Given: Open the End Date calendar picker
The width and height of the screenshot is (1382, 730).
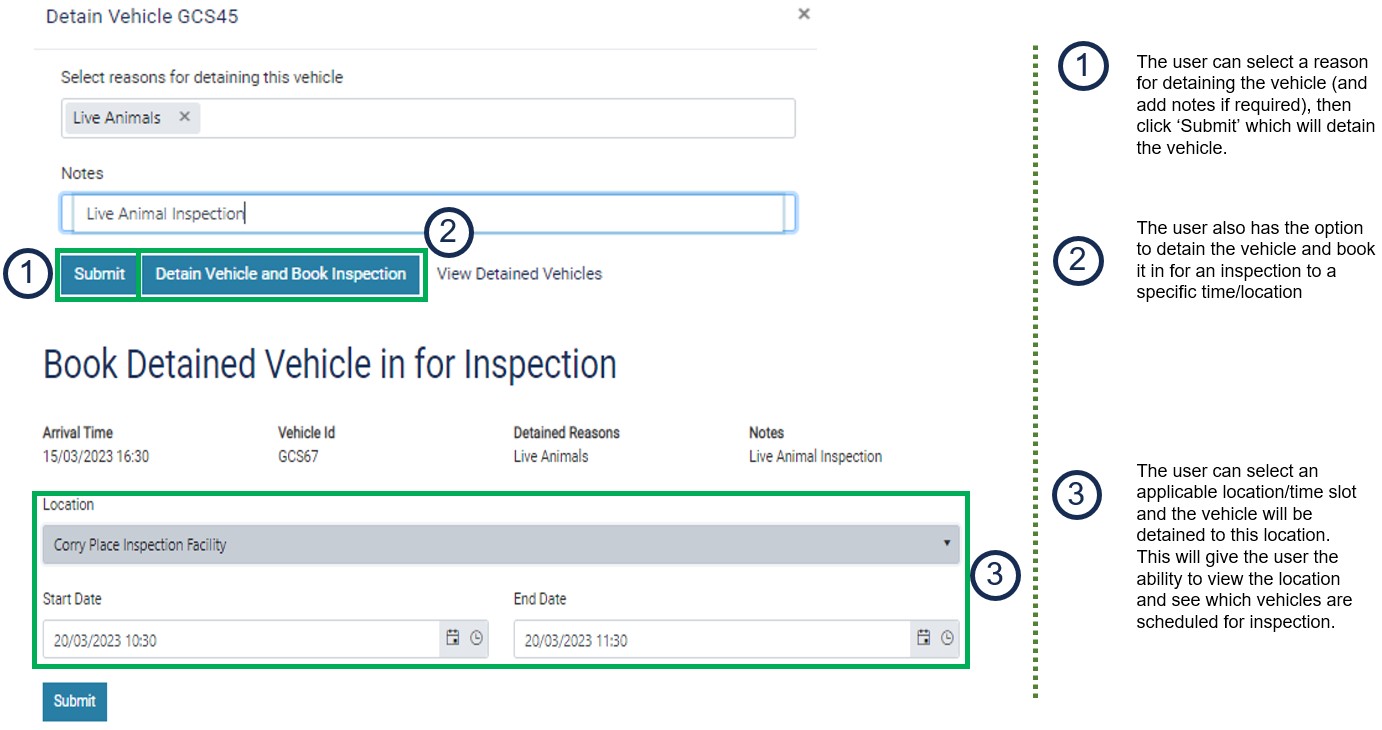Looking at the screenshot, I should pyautogui.click(x=923, y=638).
